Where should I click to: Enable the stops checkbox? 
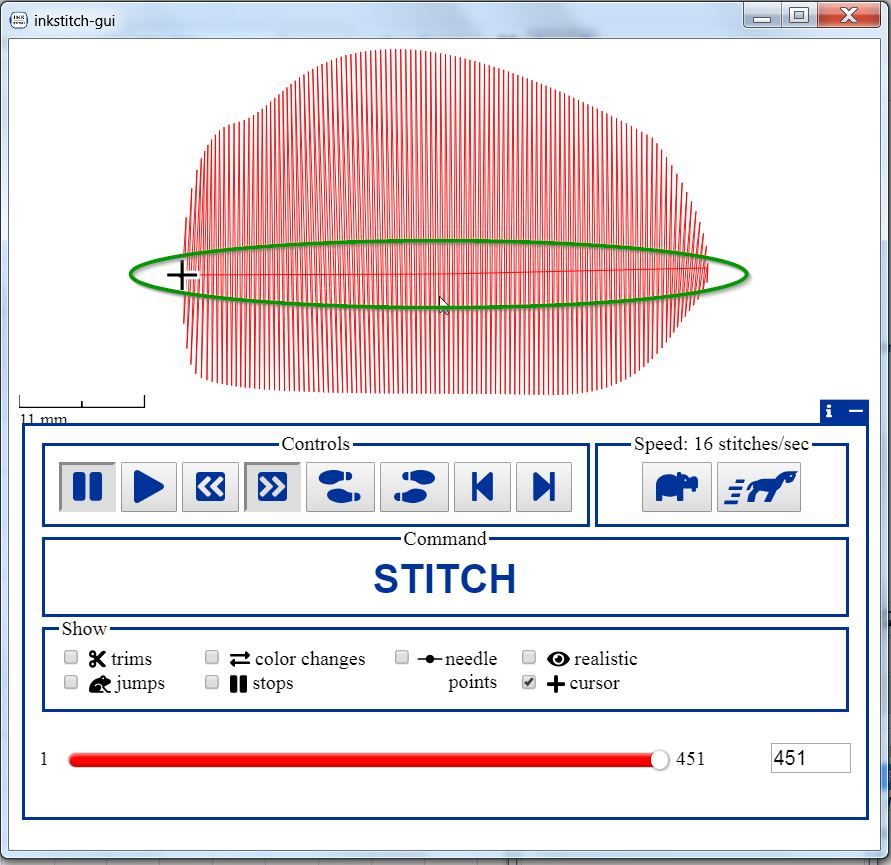coord(212,682)
